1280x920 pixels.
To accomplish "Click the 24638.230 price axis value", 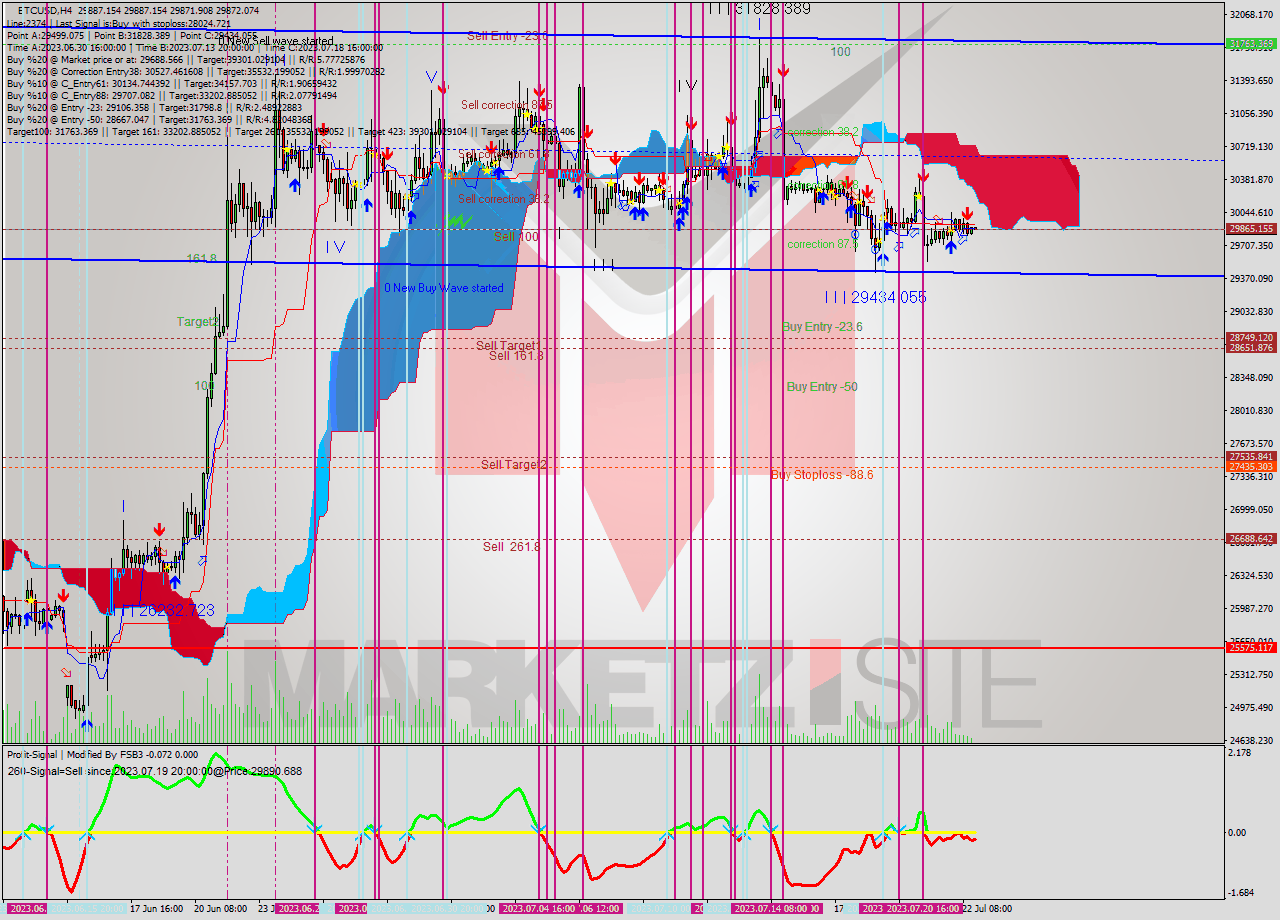I will (x=1252, y=741).
